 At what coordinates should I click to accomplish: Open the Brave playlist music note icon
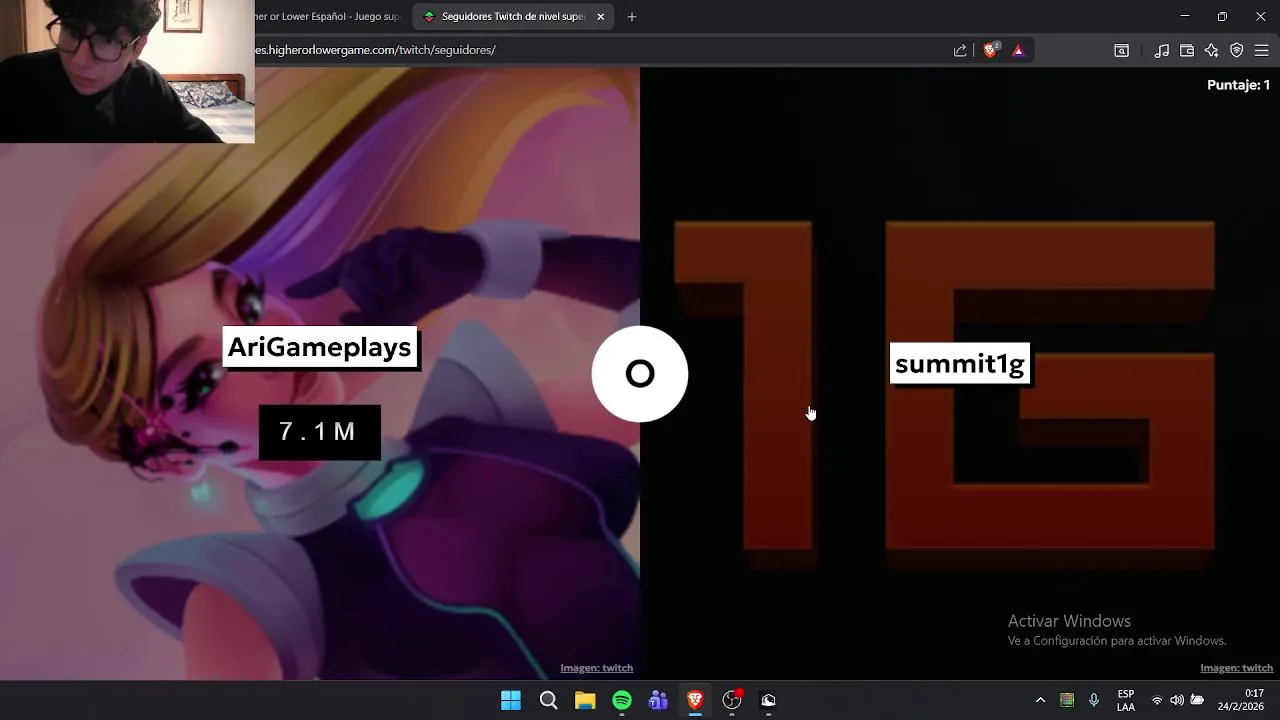pos(1161,50)
